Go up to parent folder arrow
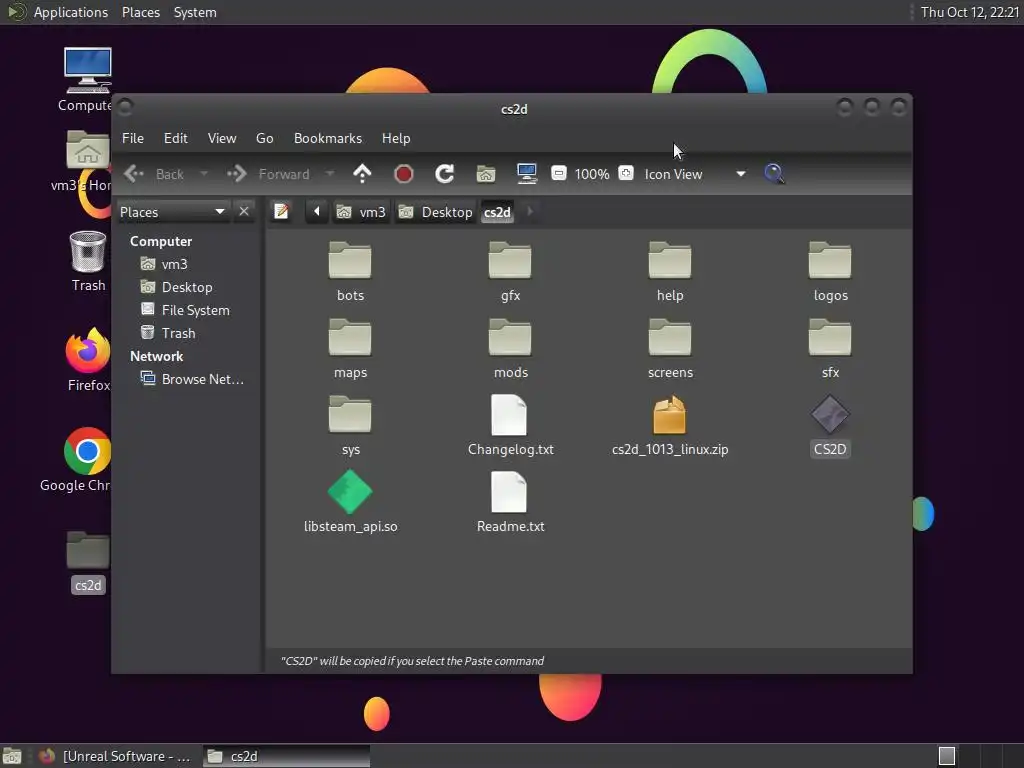Screen dimensions: 1024x768 tap(362, 174)
